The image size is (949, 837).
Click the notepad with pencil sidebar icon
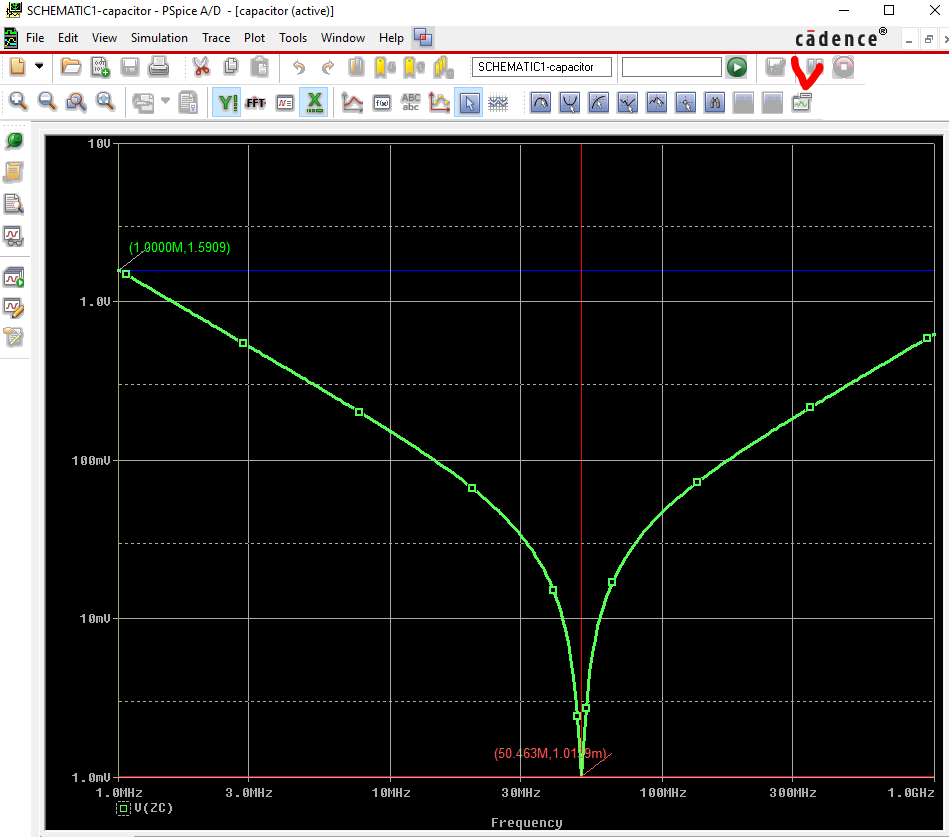(x=14, y=336)
